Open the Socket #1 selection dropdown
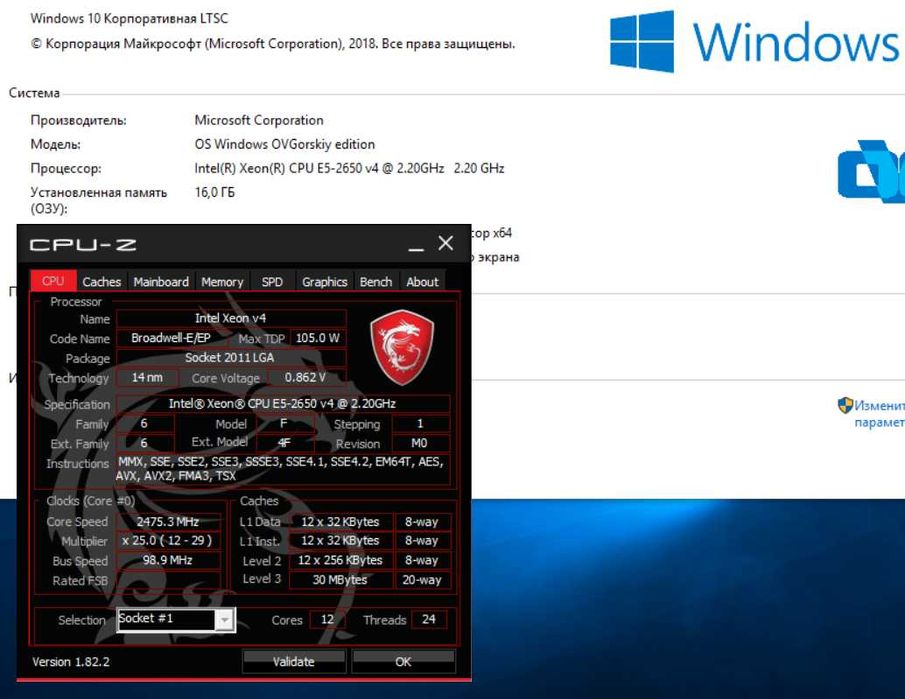The width and height of the screenshot is (905, 699). (x=176, y=620)
